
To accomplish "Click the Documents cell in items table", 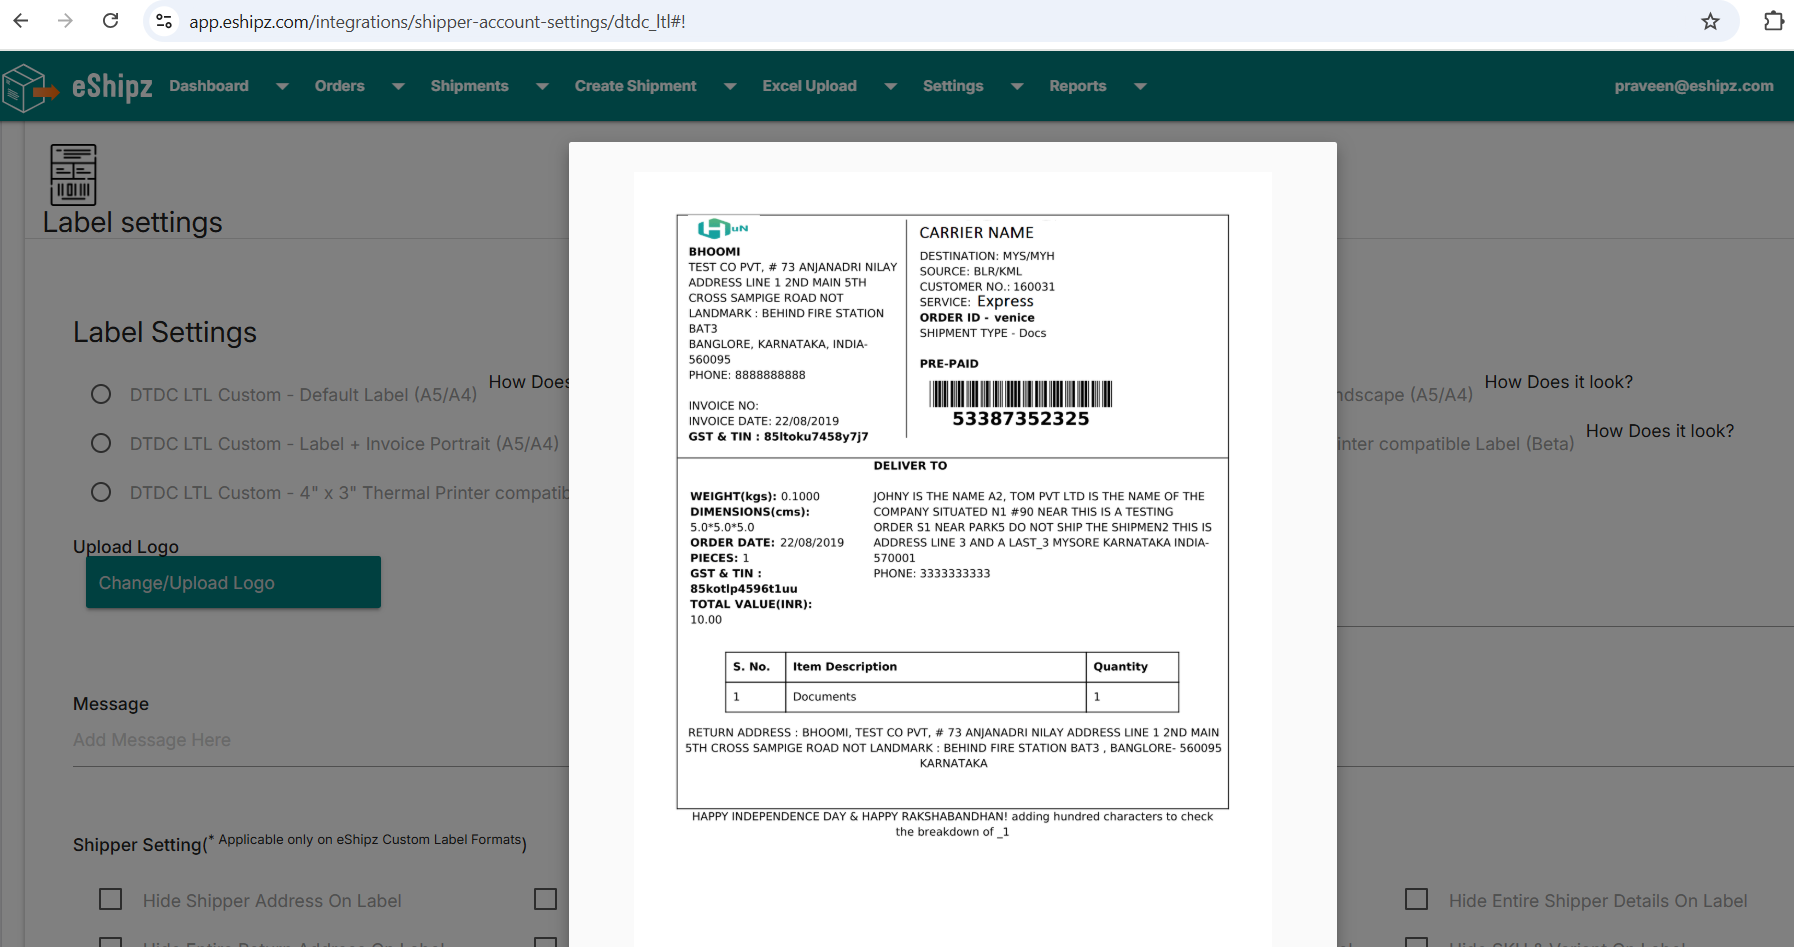I will [825, 697].
